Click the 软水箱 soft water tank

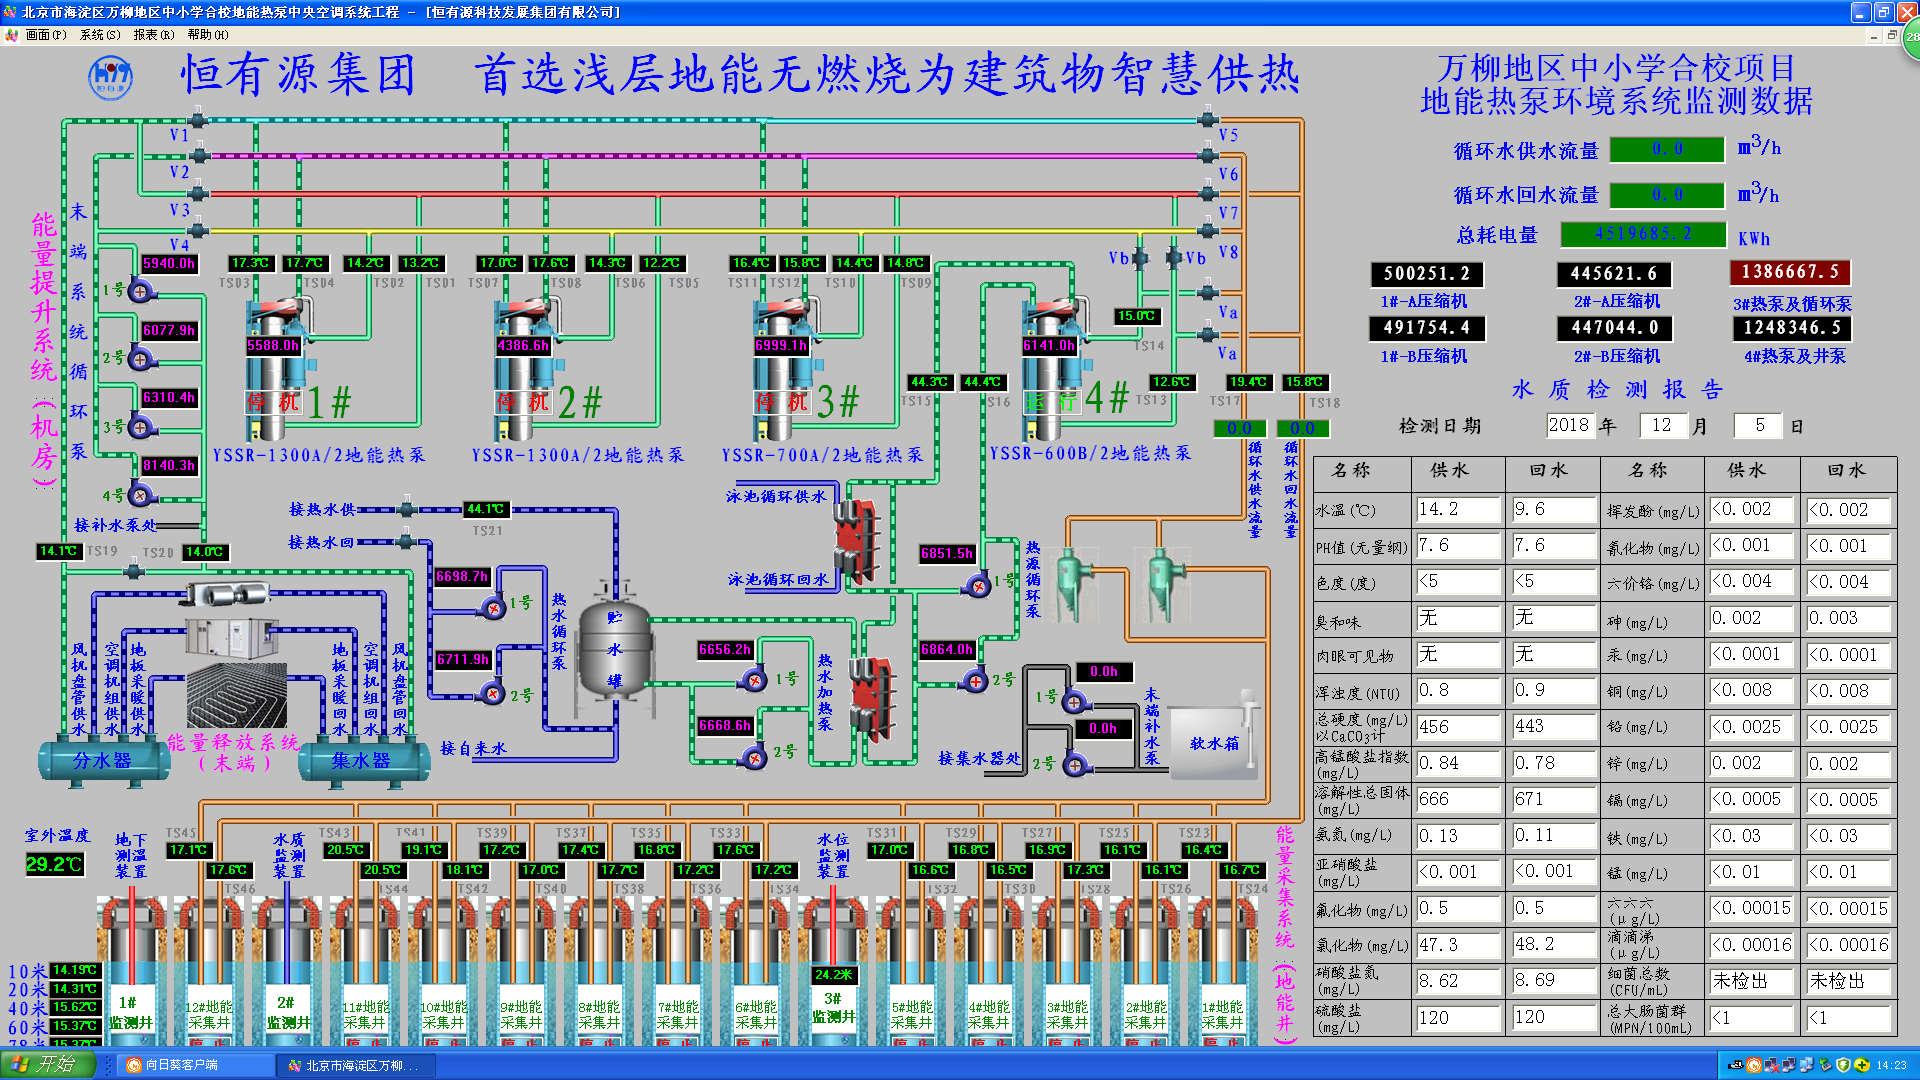point(1213,742)
